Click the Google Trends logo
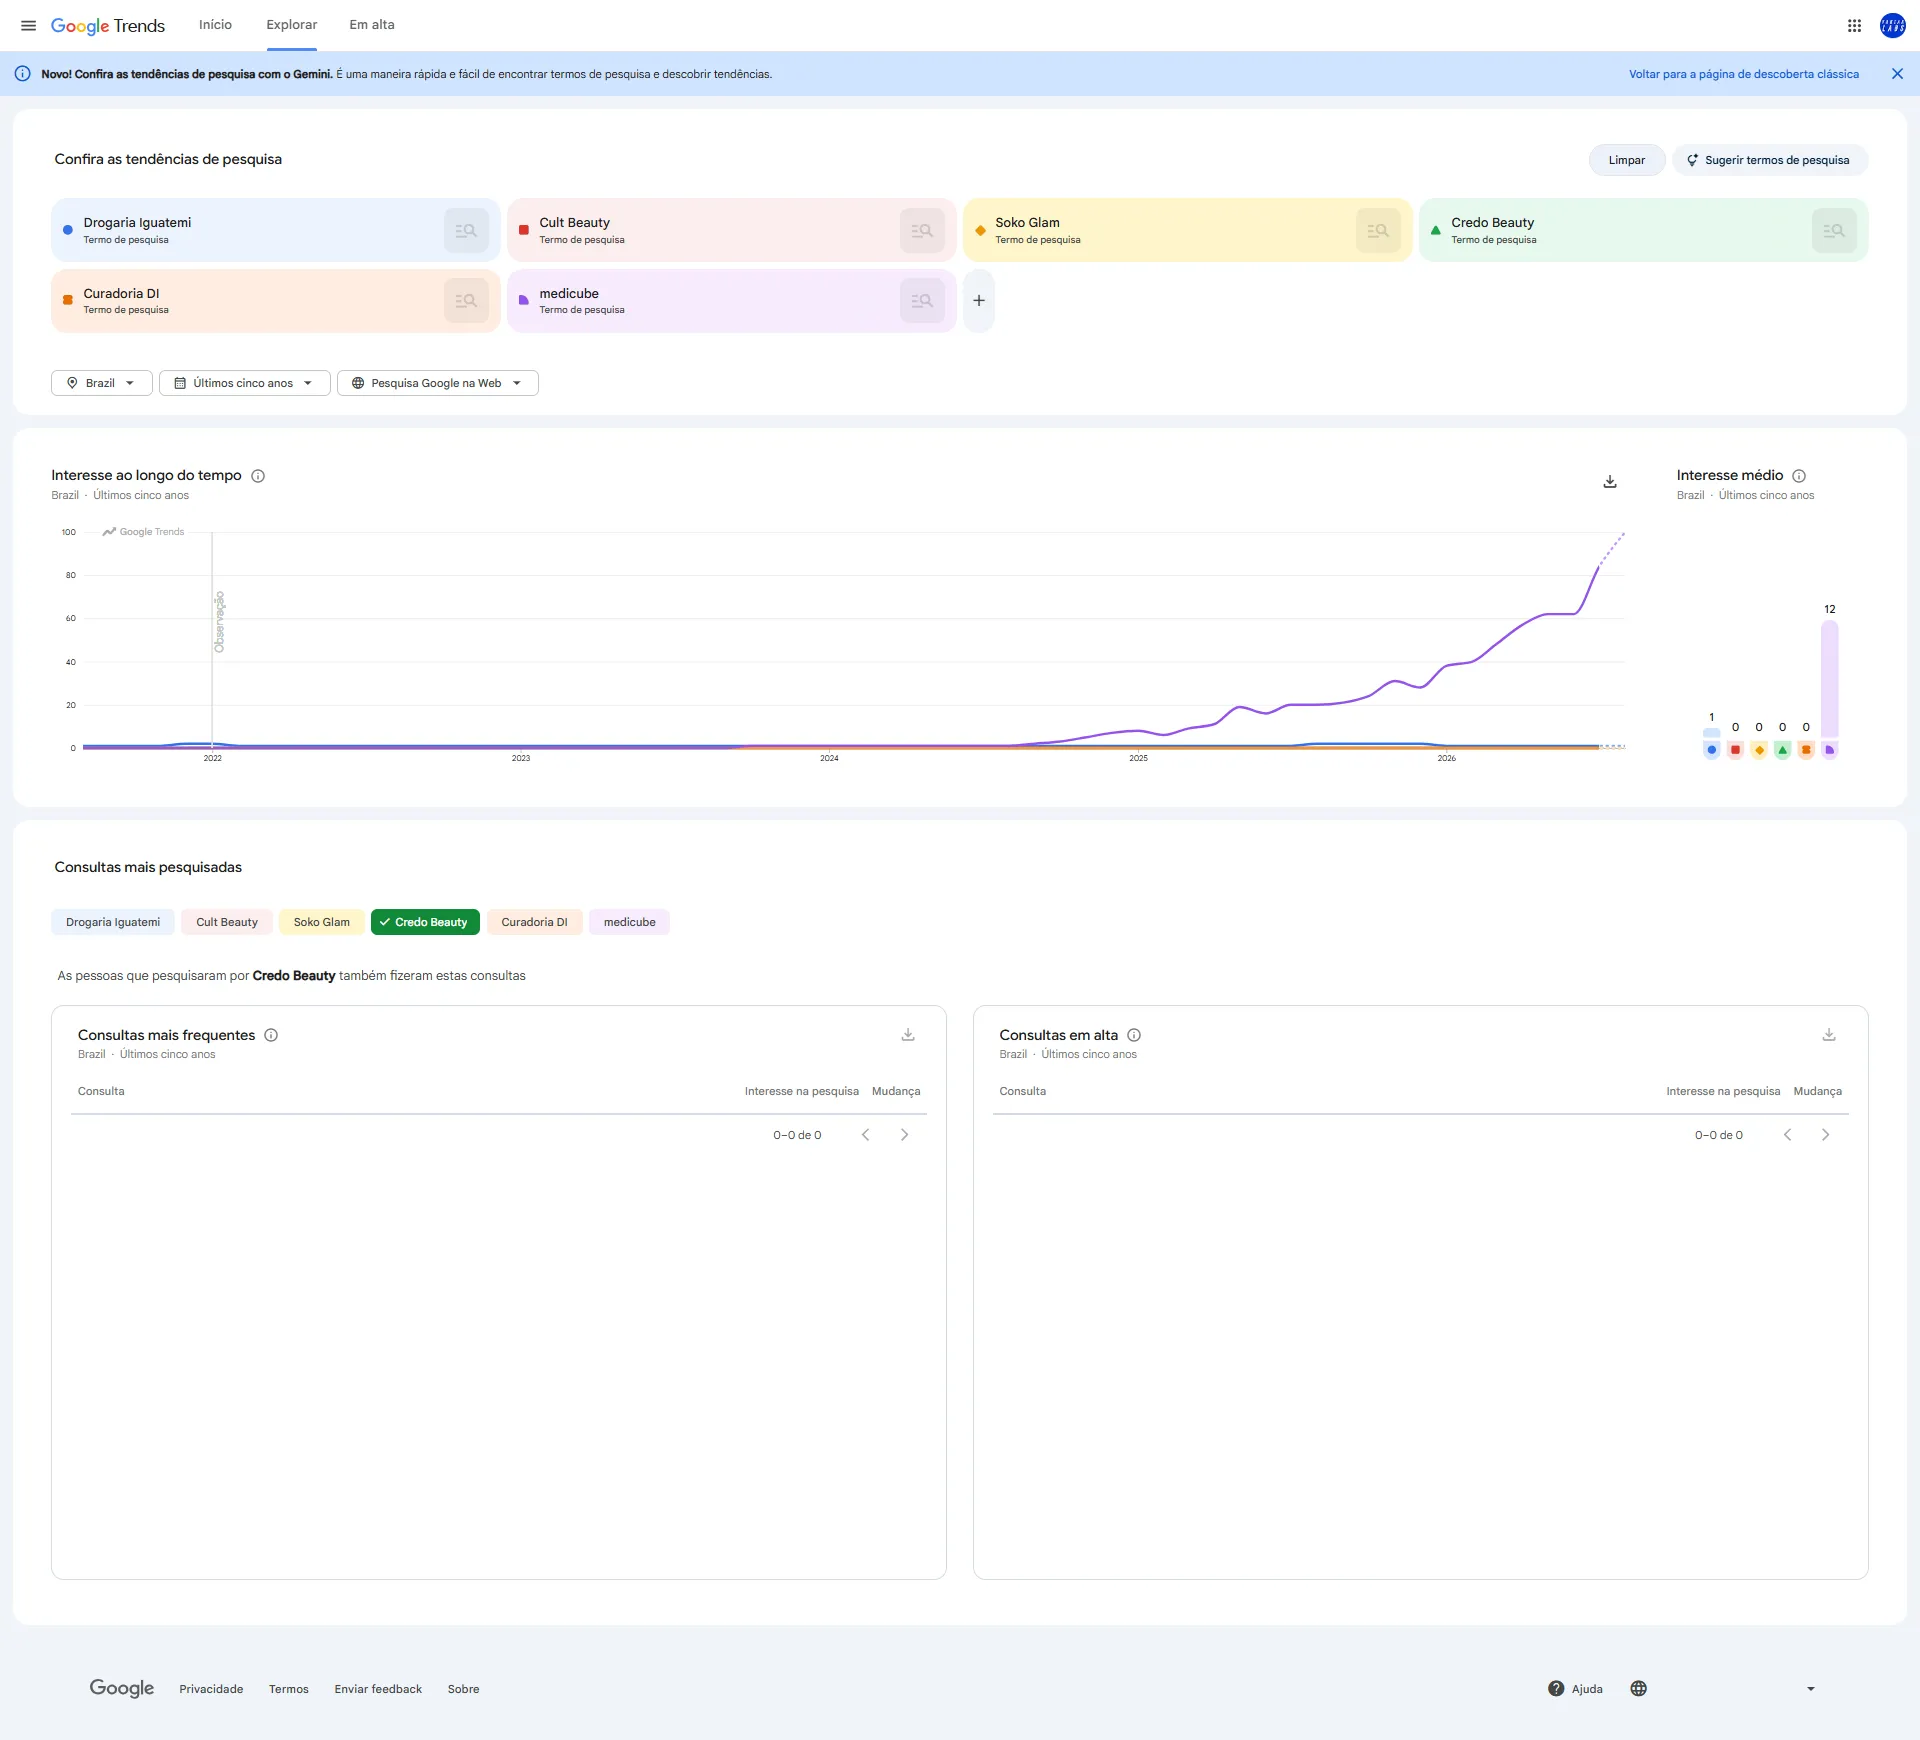Viewport: 1920px width, 1740px height. coord(108,26)
